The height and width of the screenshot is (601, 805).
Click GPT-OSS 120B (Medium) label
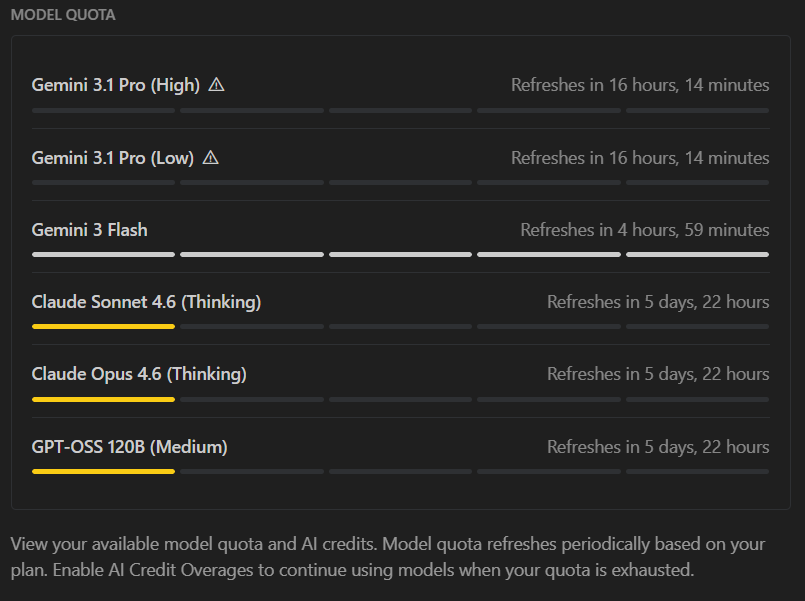(129, 447)
